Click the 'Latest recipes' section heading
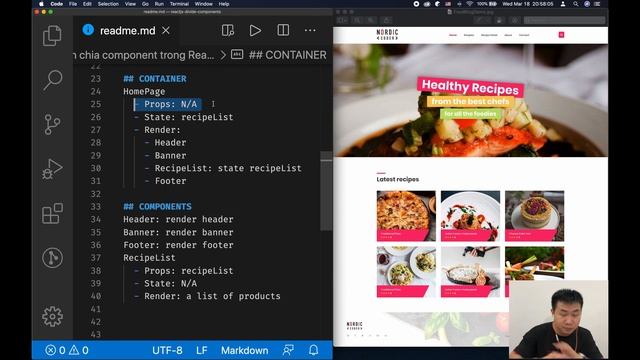This screenshot has height=360, width=640. point(398,179)
